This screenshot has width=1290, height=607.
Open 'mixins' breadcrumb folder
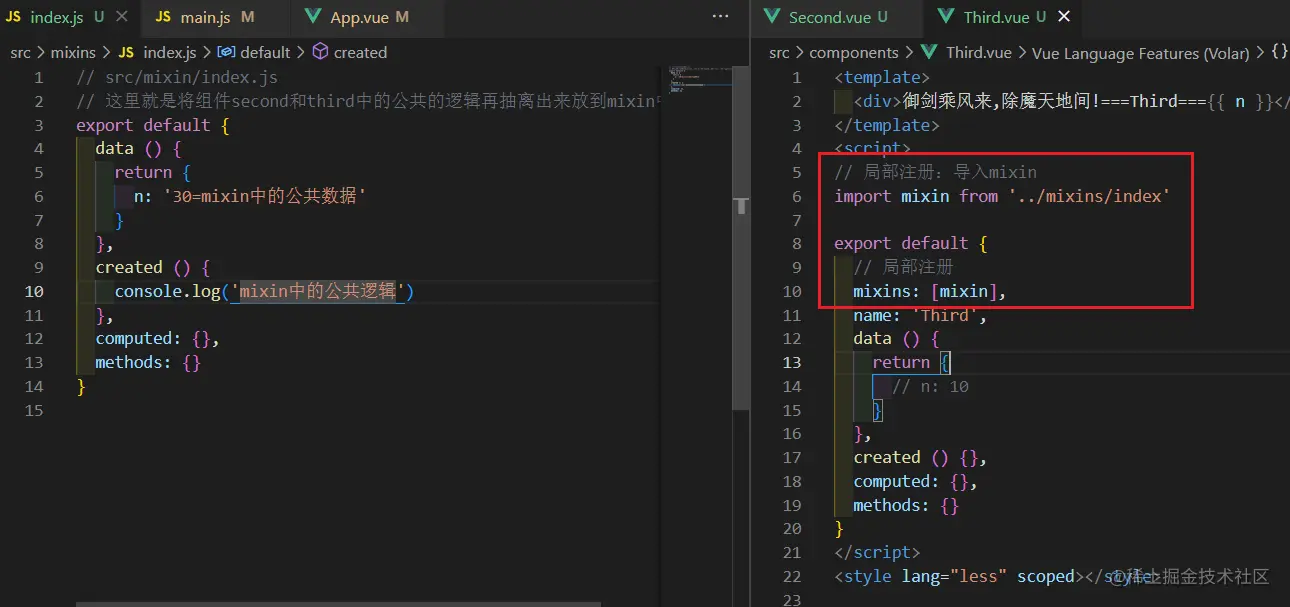73,52
